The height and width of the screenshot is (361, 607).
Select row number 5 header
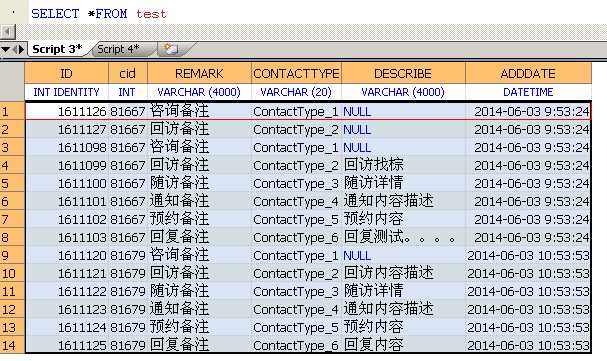12,183
